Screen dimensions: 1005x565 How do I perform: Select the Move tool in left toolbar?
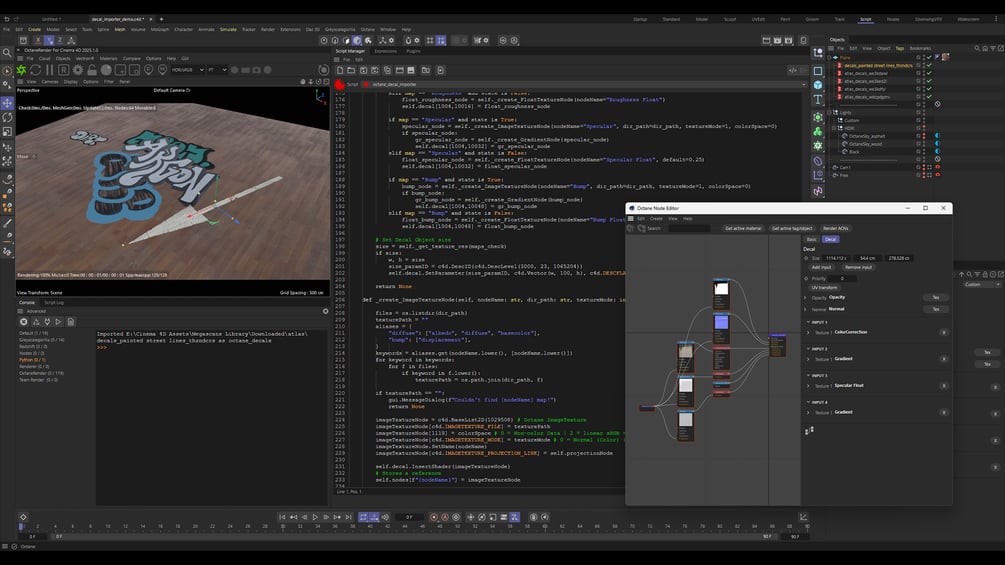[x=8, y=103]
